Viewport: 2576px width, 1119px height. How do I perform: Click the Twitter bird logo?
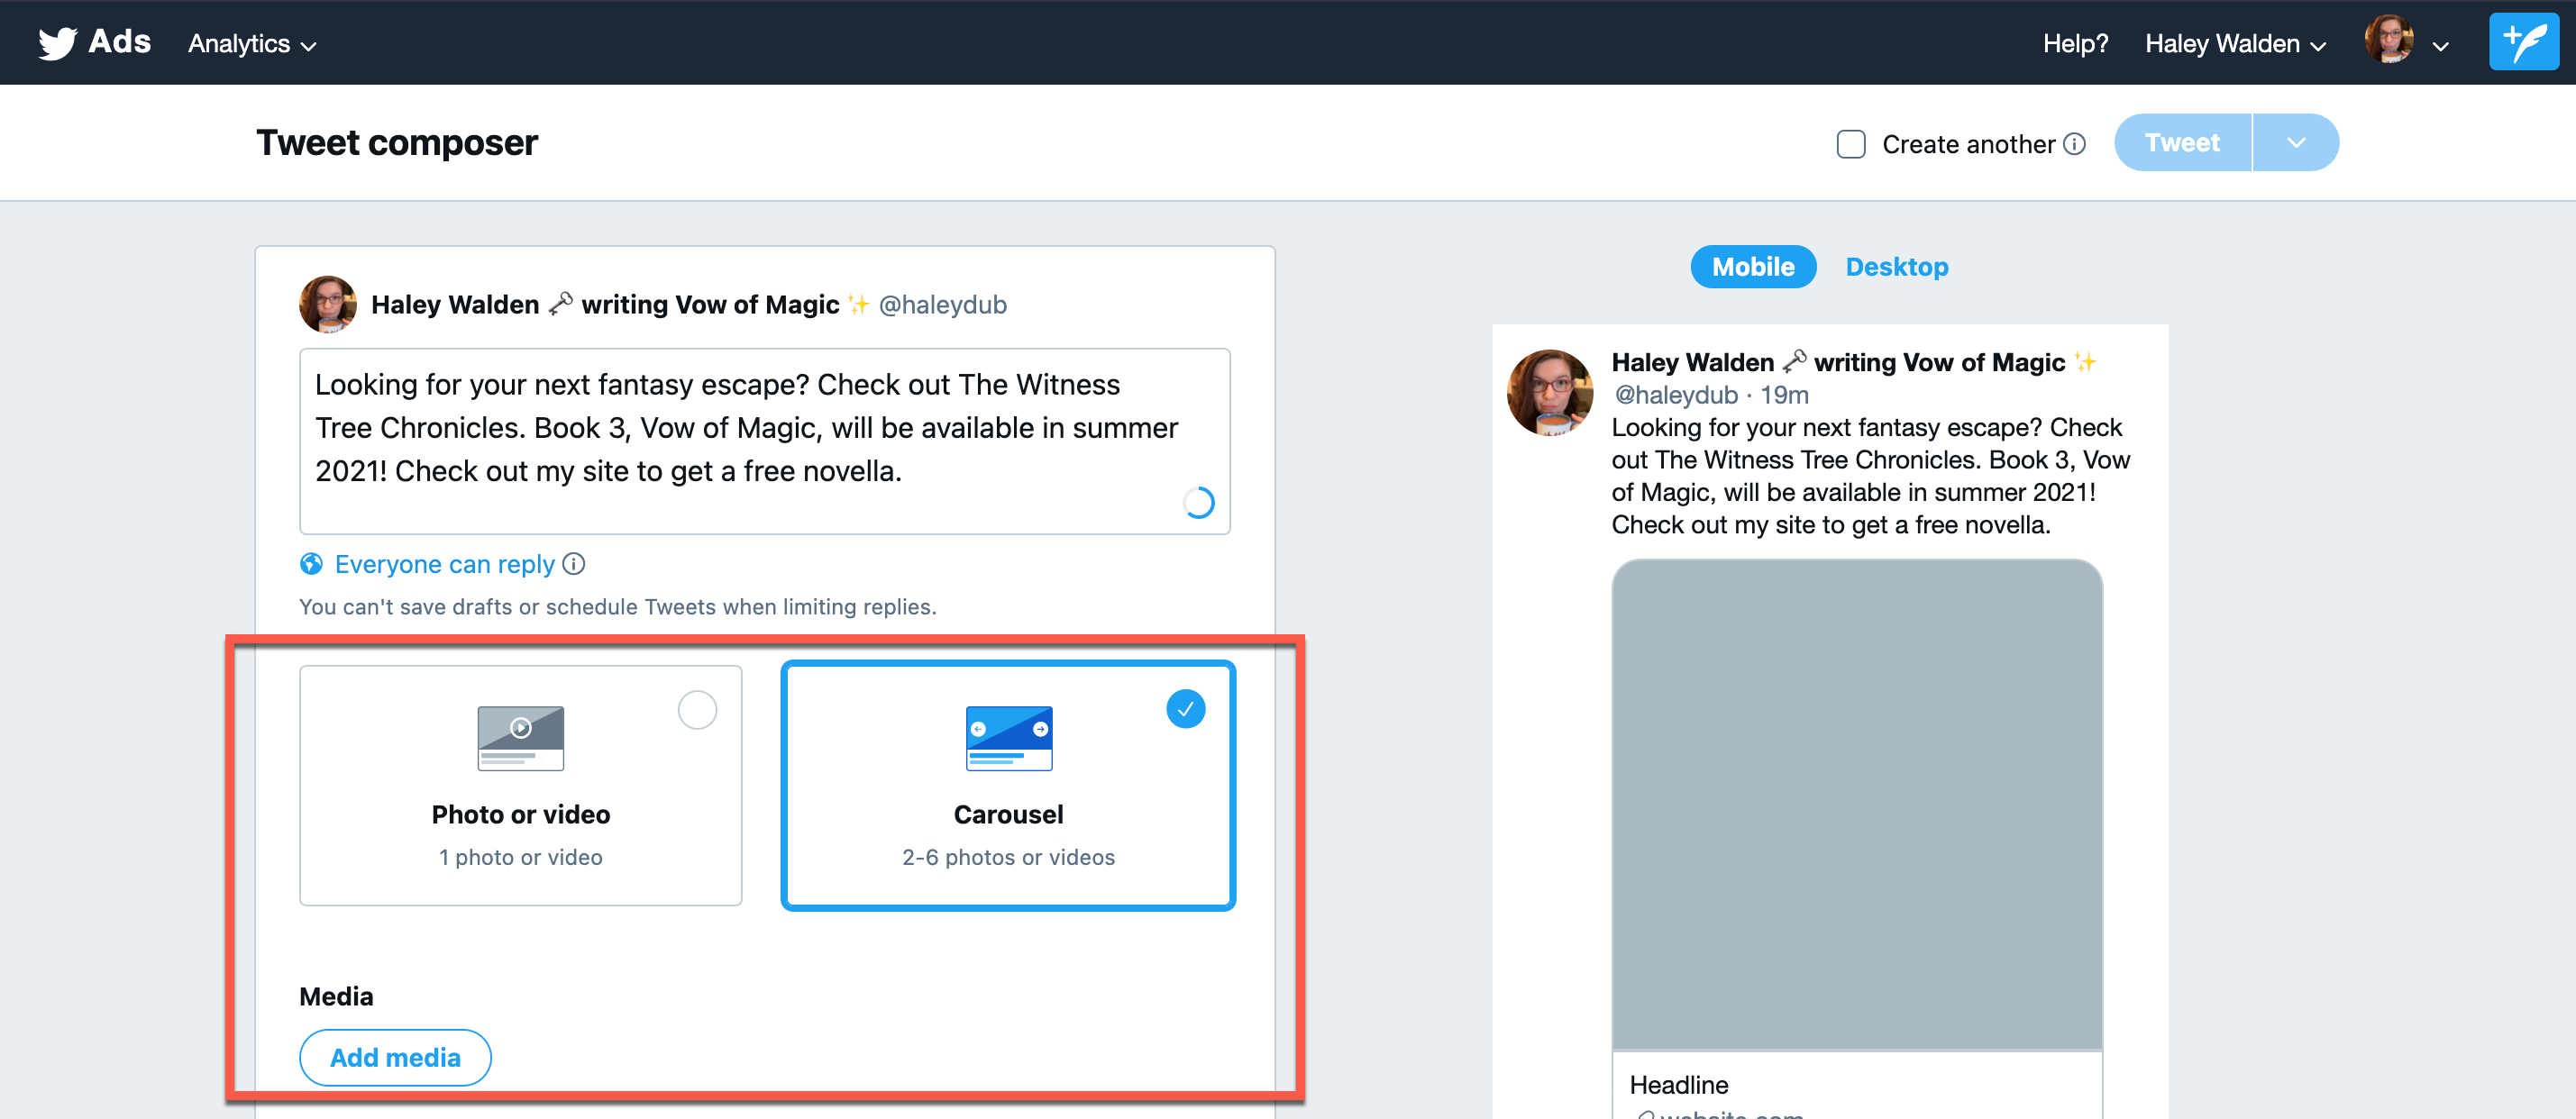[x=57, y=42]
